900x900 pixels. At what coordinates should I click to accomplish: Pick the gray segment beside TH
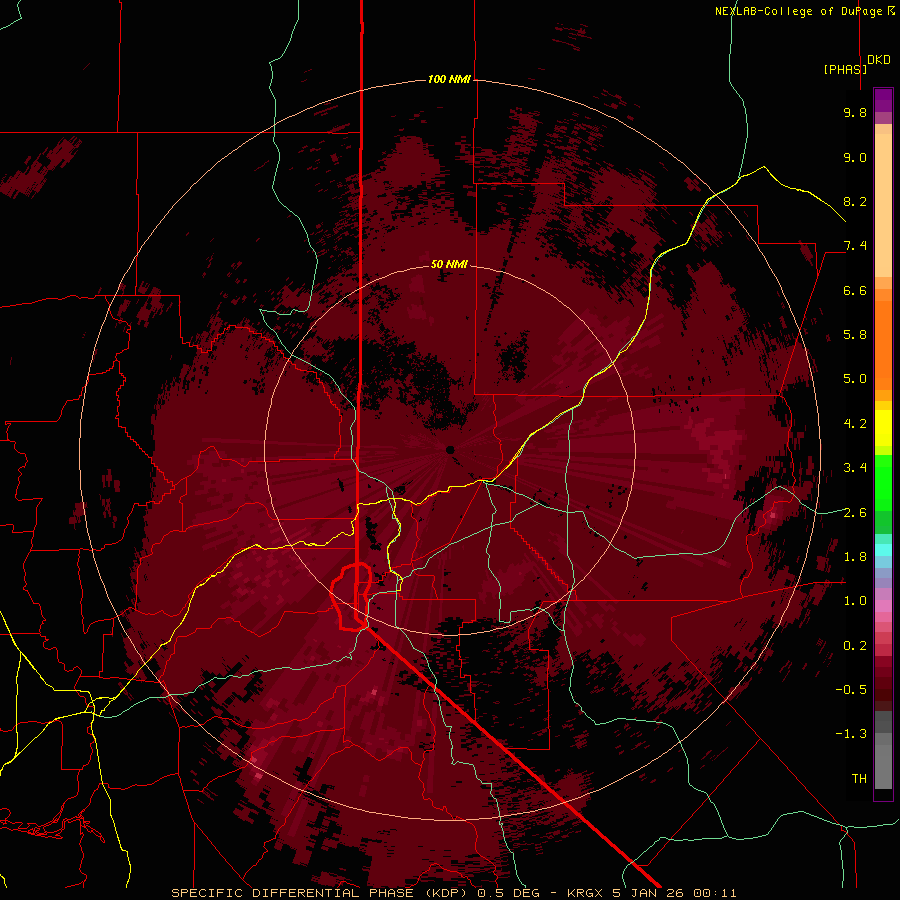coord(883,769)
